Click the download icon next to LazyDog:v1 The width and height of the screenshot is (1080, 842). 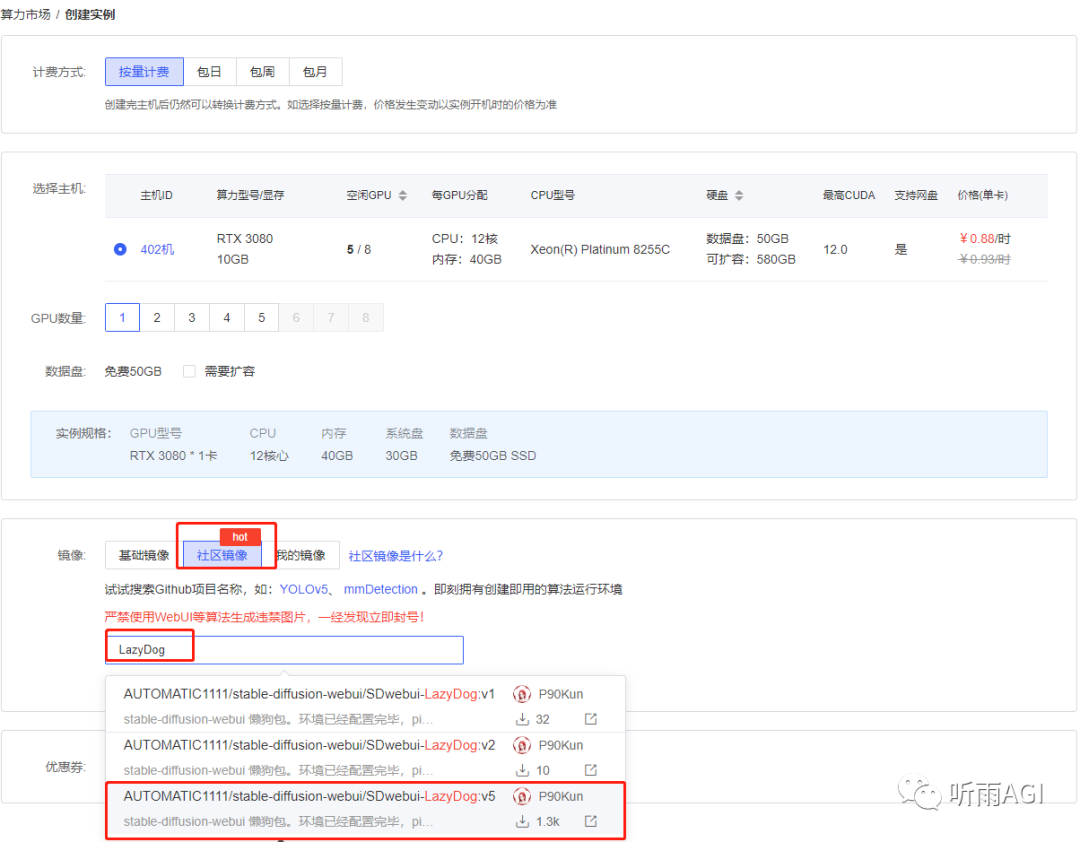[x=523, y=718]
